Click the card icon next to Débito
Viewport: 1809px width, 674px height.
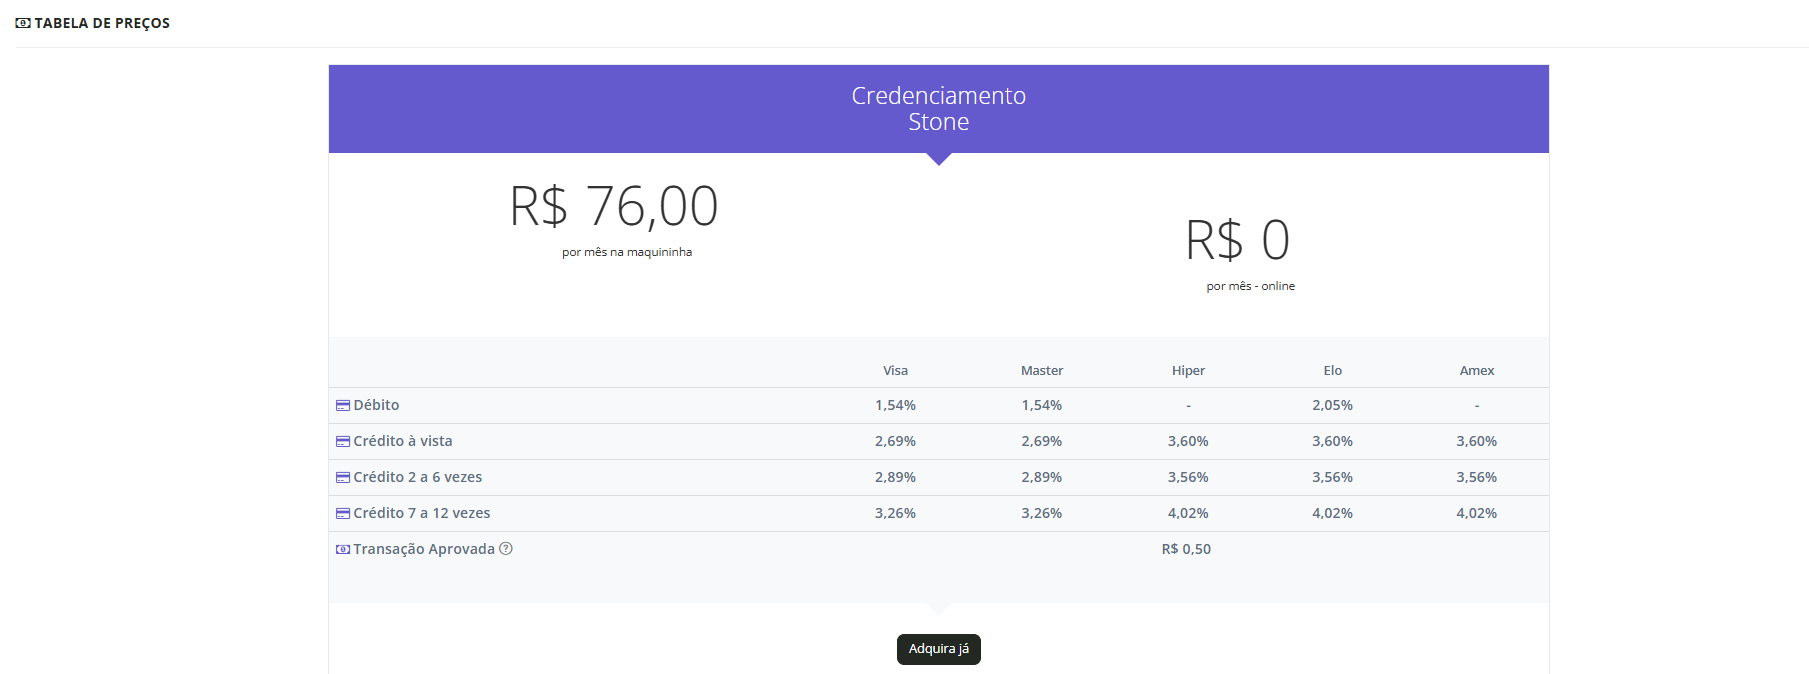click(343, 405)
